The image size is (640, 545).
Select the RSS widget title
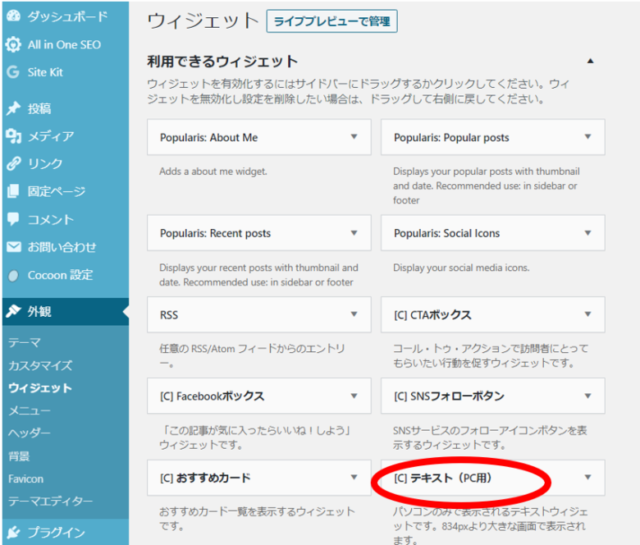click(169, 315)
